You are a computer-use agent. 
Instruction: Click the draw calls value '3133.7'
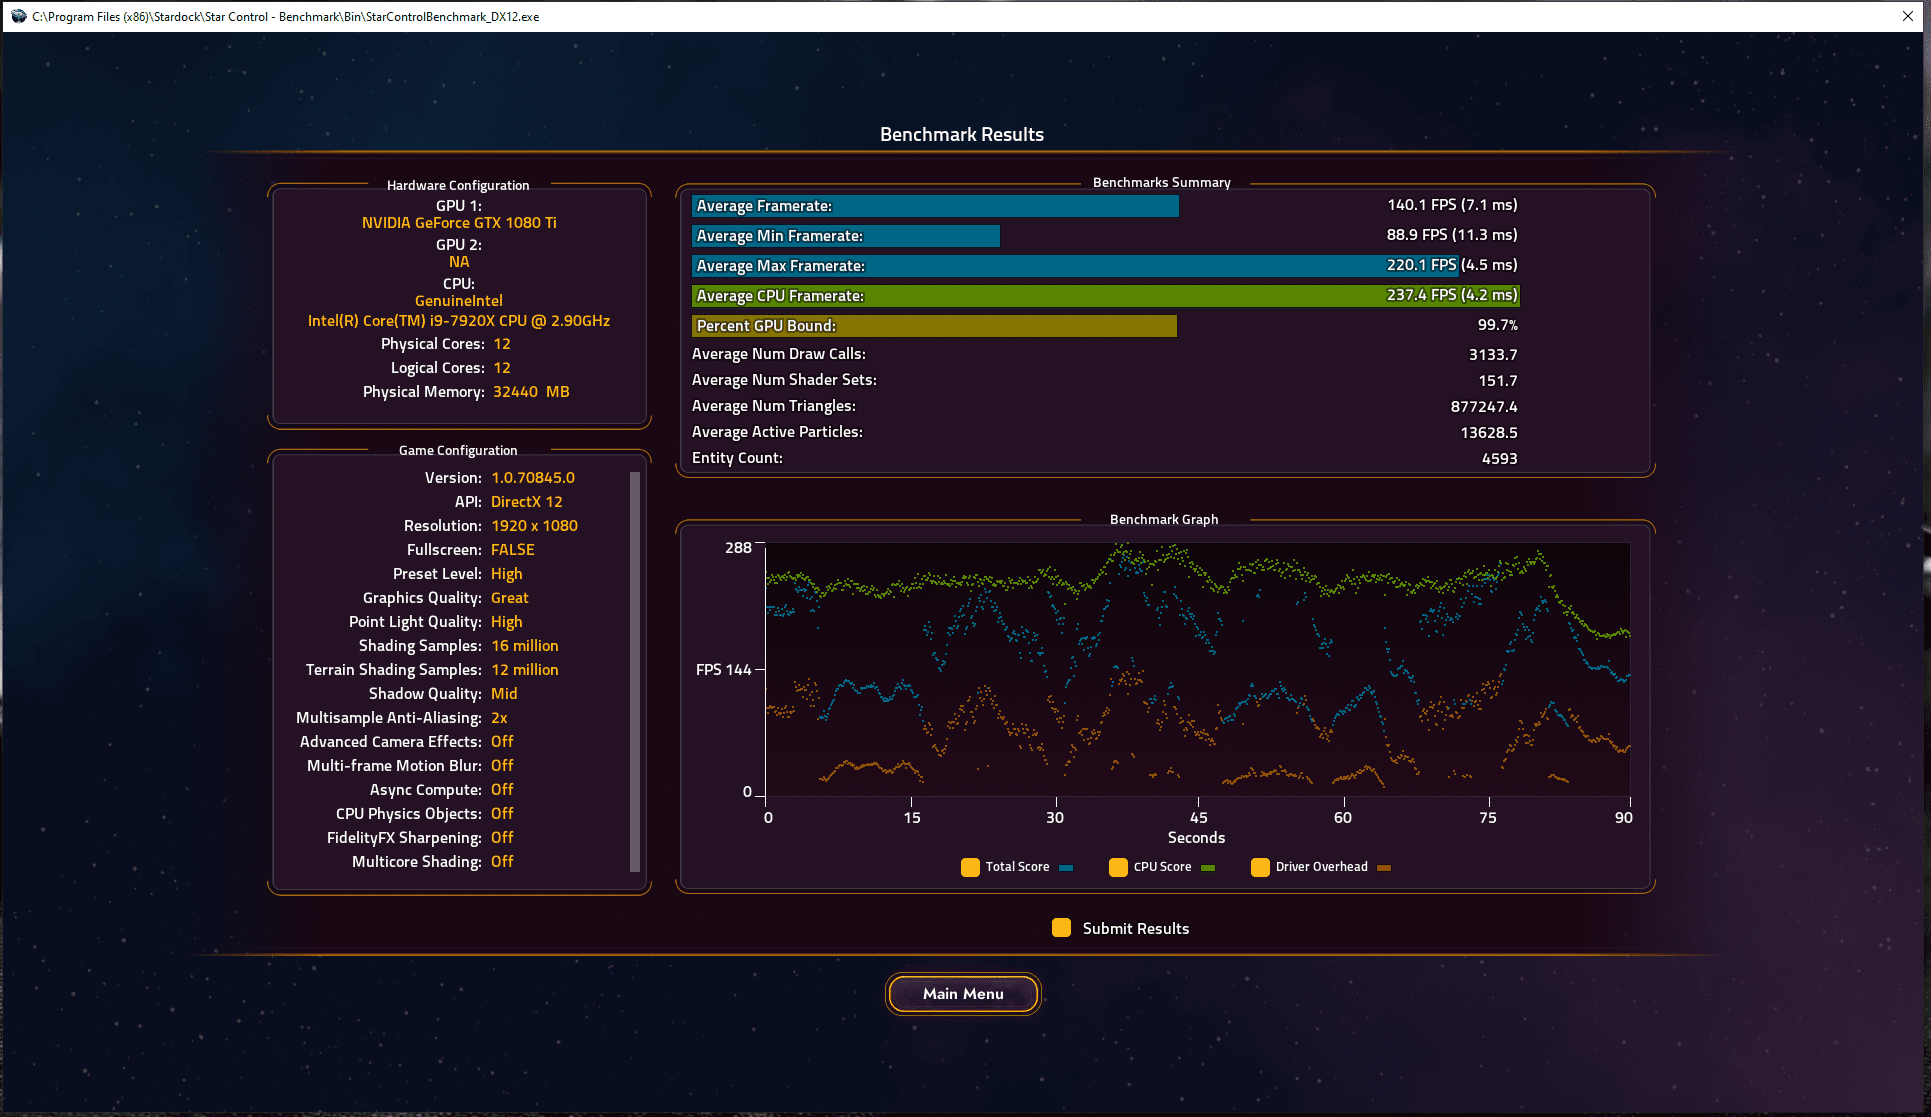1493,355
